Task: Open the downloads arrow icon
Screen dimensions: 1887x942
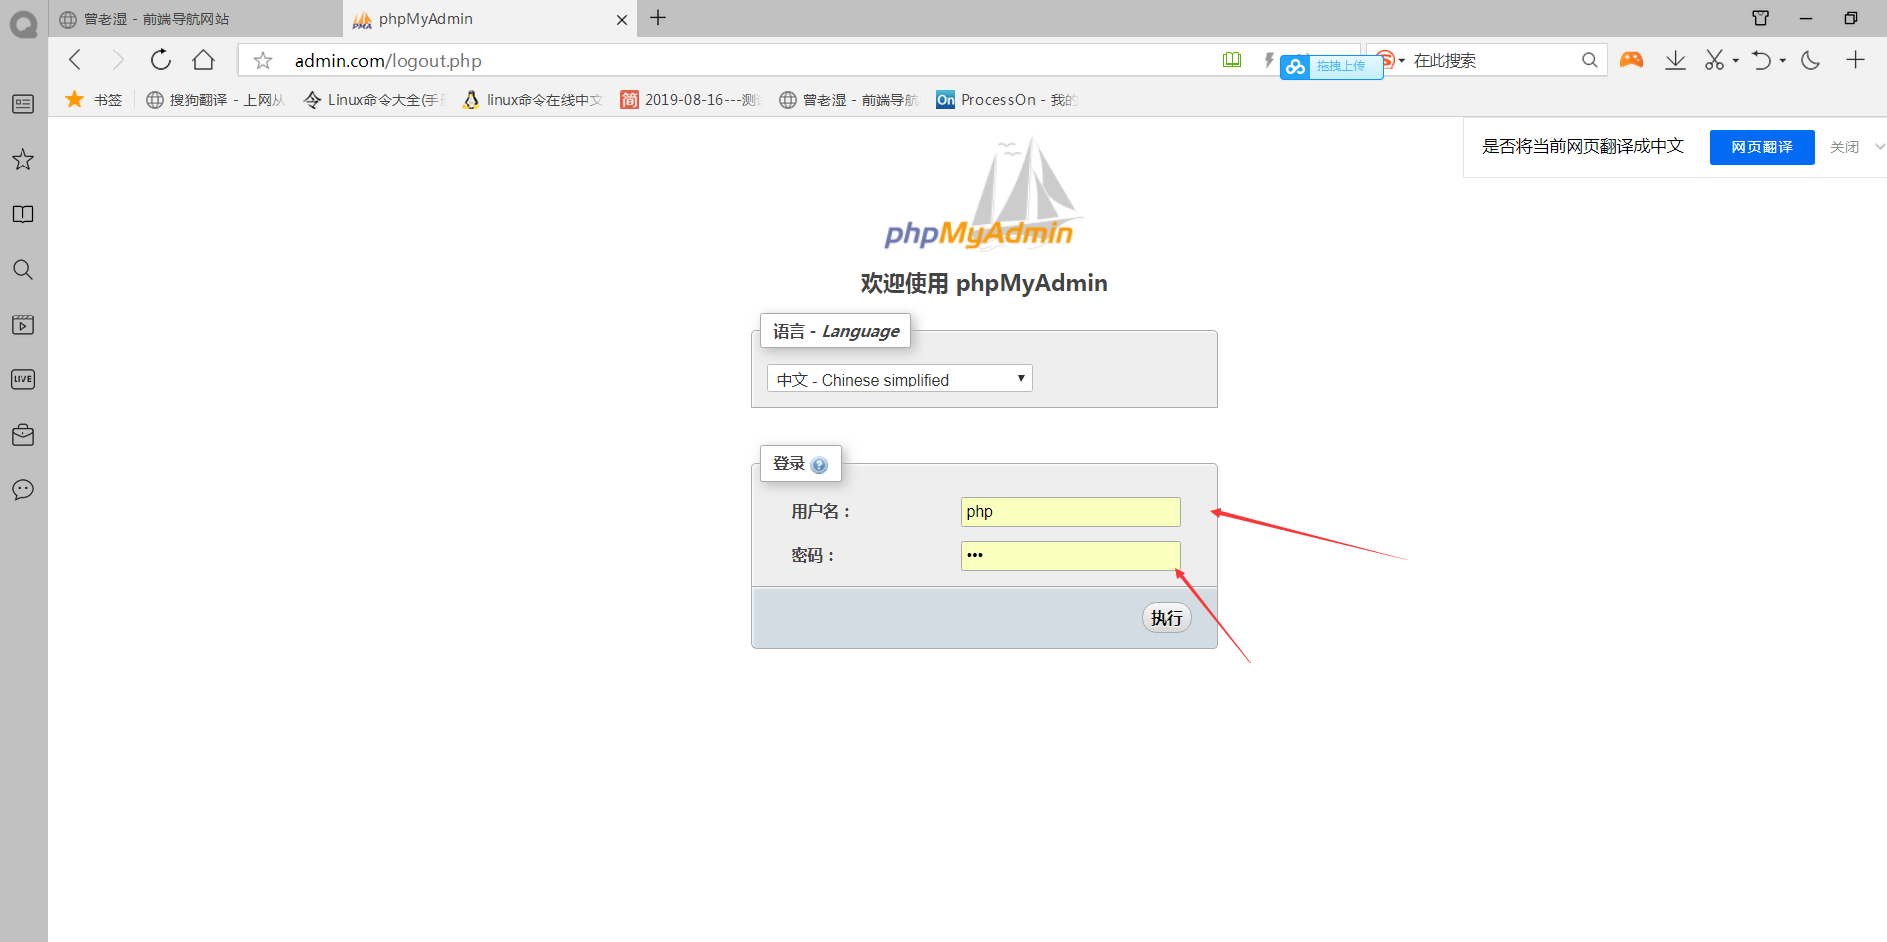Action: pos(1675,60)
